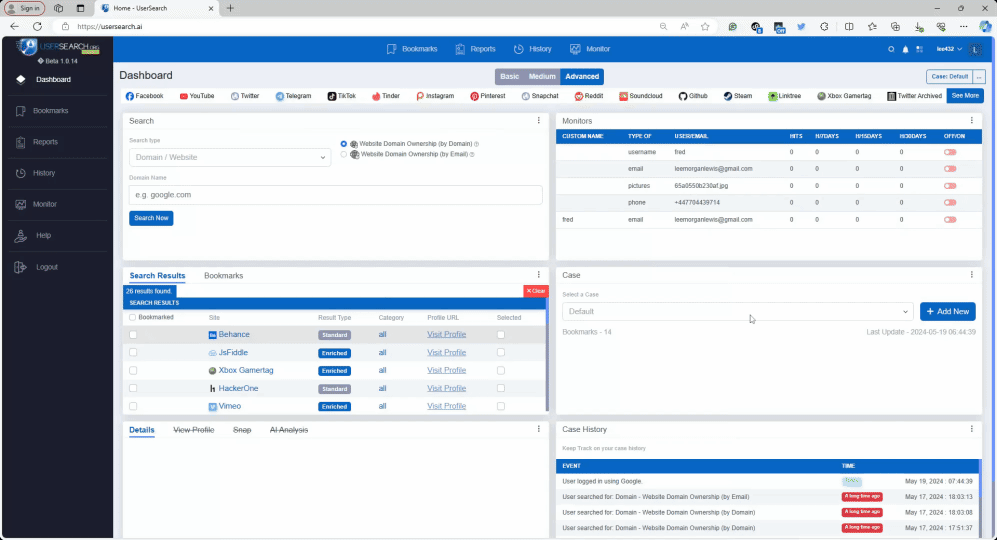This screenshot has height=540, width=997.
Task: Switch to the Bookmarks results tab
Action: tap(223, 276)
